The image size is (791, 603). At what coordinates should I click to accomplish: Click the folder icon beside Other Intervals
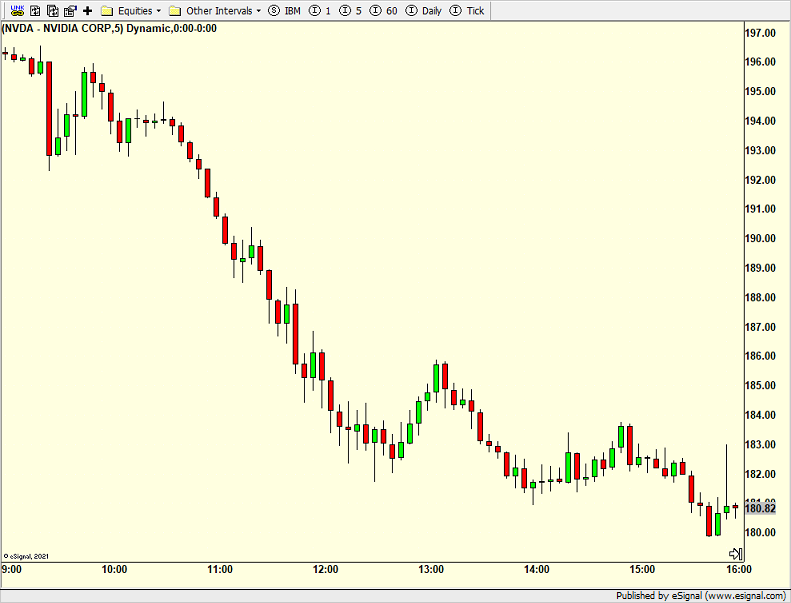(x=175, y=10)
